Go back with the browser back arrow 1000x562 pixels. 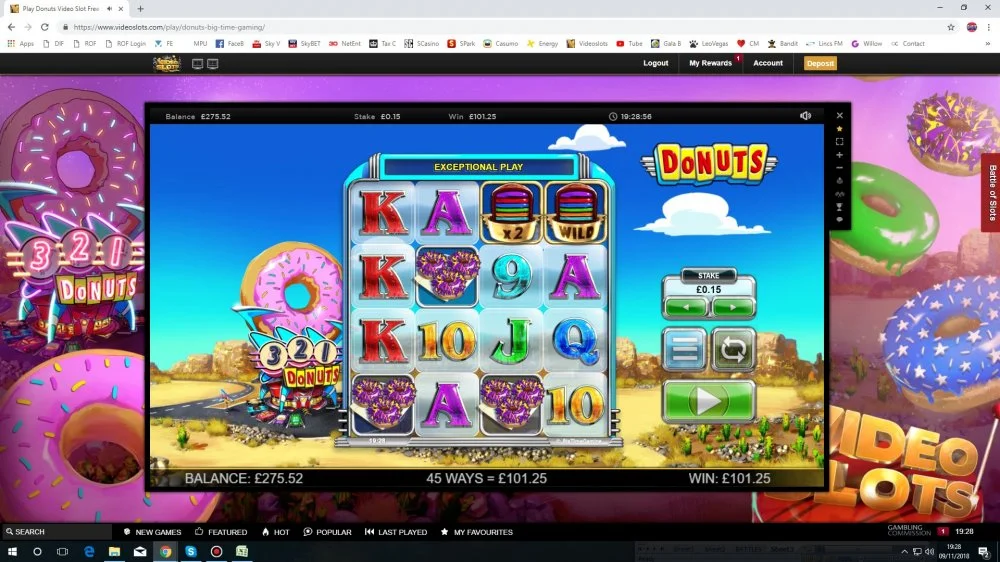pos(11,27)
